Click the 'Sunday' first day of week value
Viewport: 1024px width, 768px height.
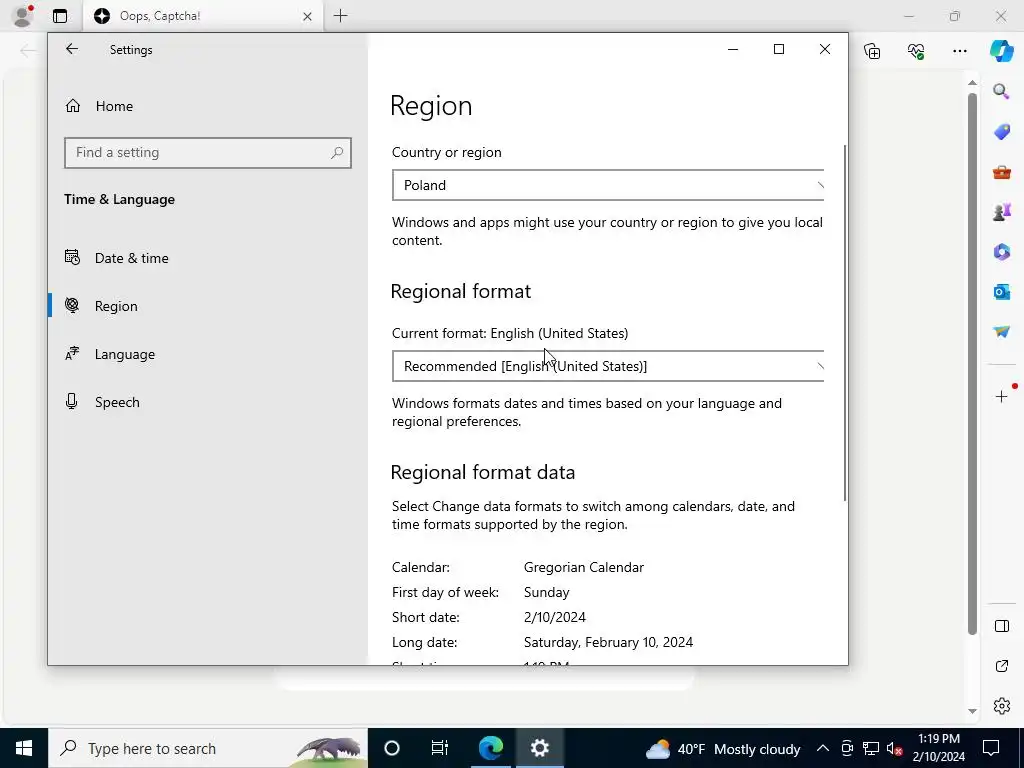coord(547,592)
